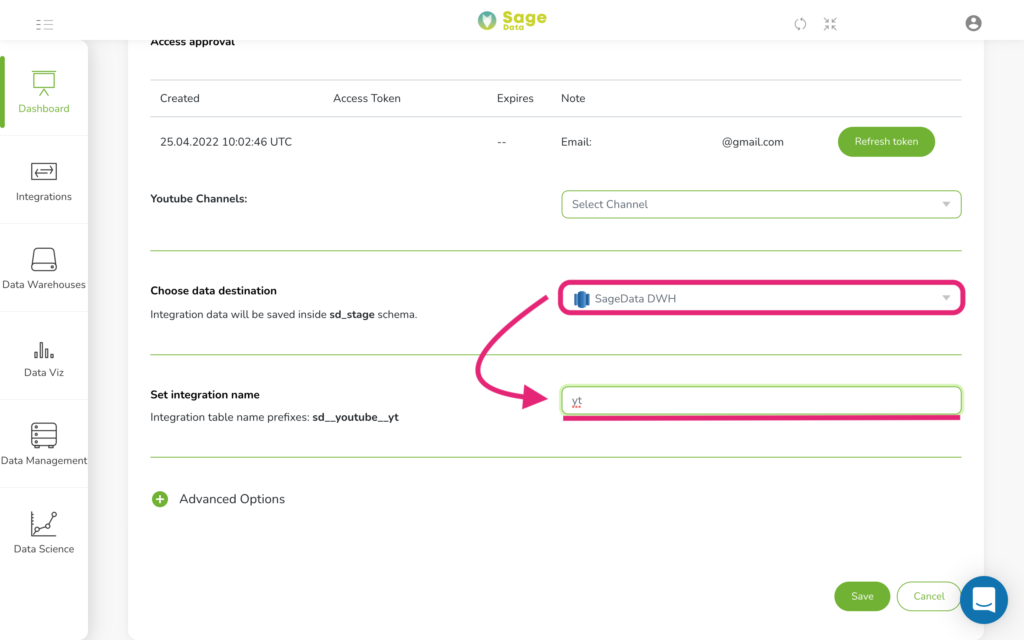The image size is (1024, 640).
Task: Click the integration name input field
Action: coord(761,401)
